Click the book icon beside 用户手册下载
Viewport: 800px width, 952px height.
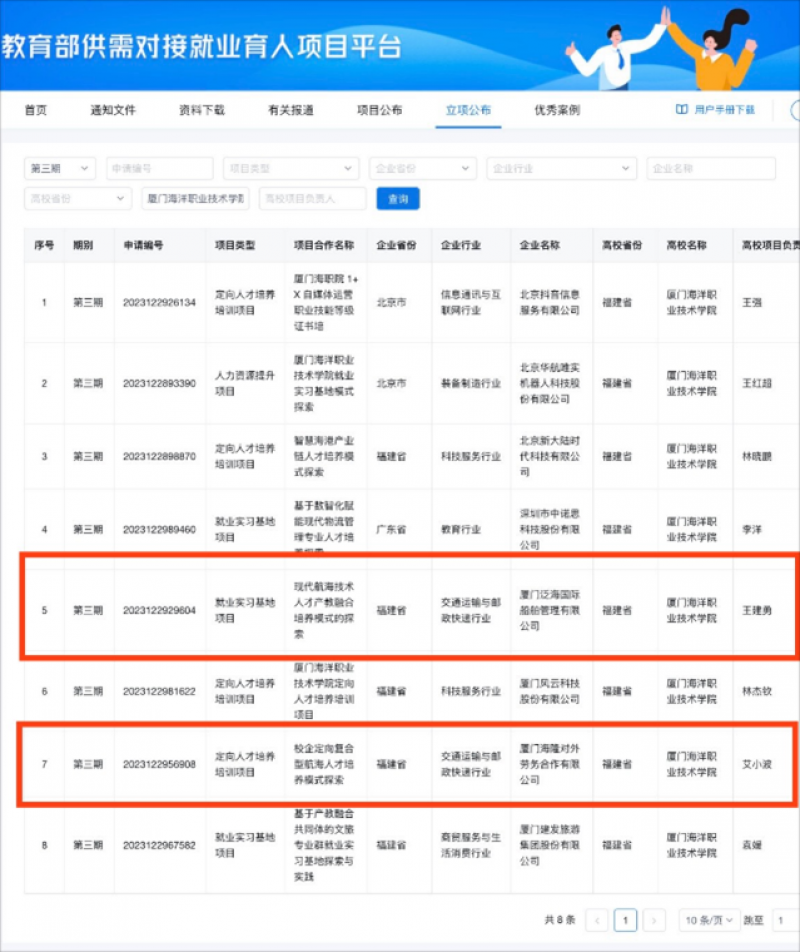(681, 110)
